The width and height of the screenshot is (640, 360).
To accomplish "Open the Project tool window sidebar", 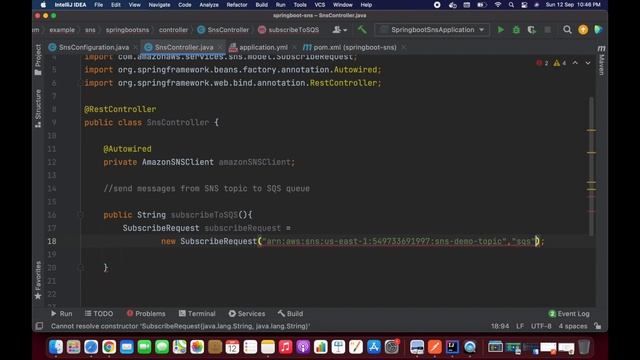I will 38,60.
